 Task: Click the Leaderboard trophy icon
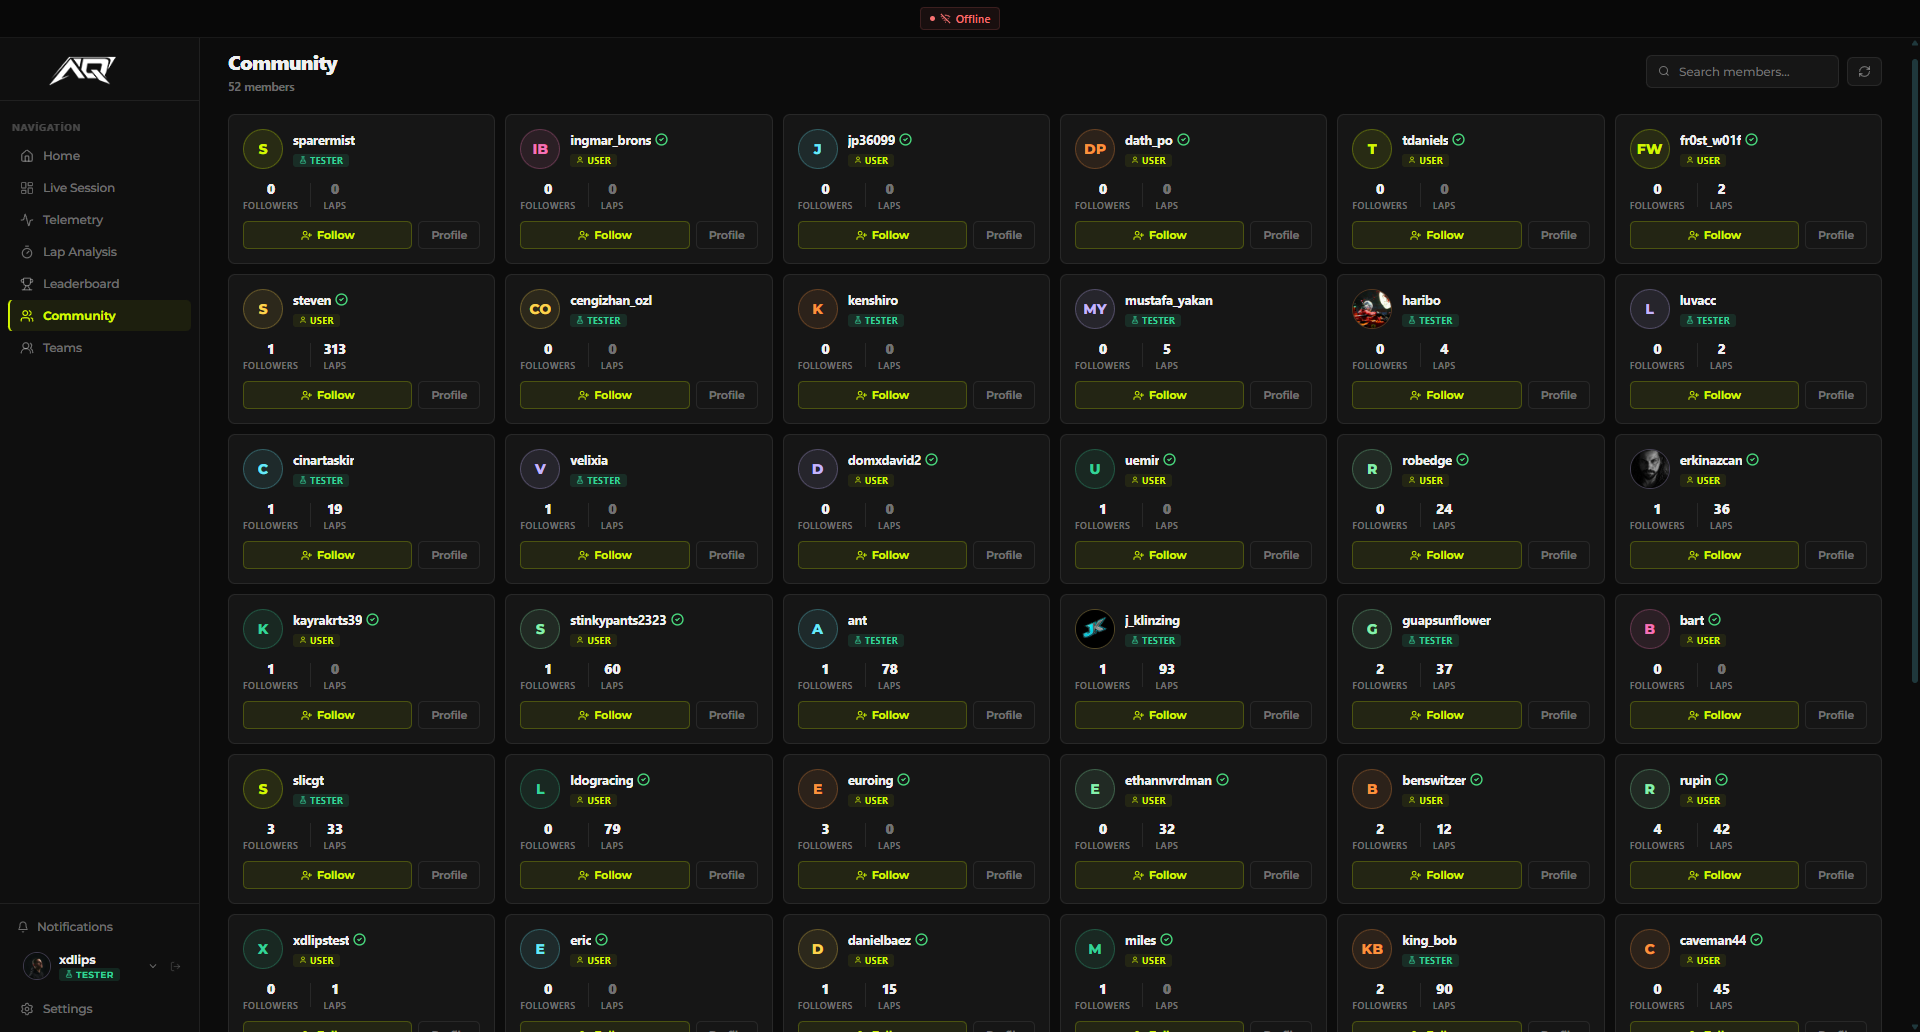coord(27,284)
